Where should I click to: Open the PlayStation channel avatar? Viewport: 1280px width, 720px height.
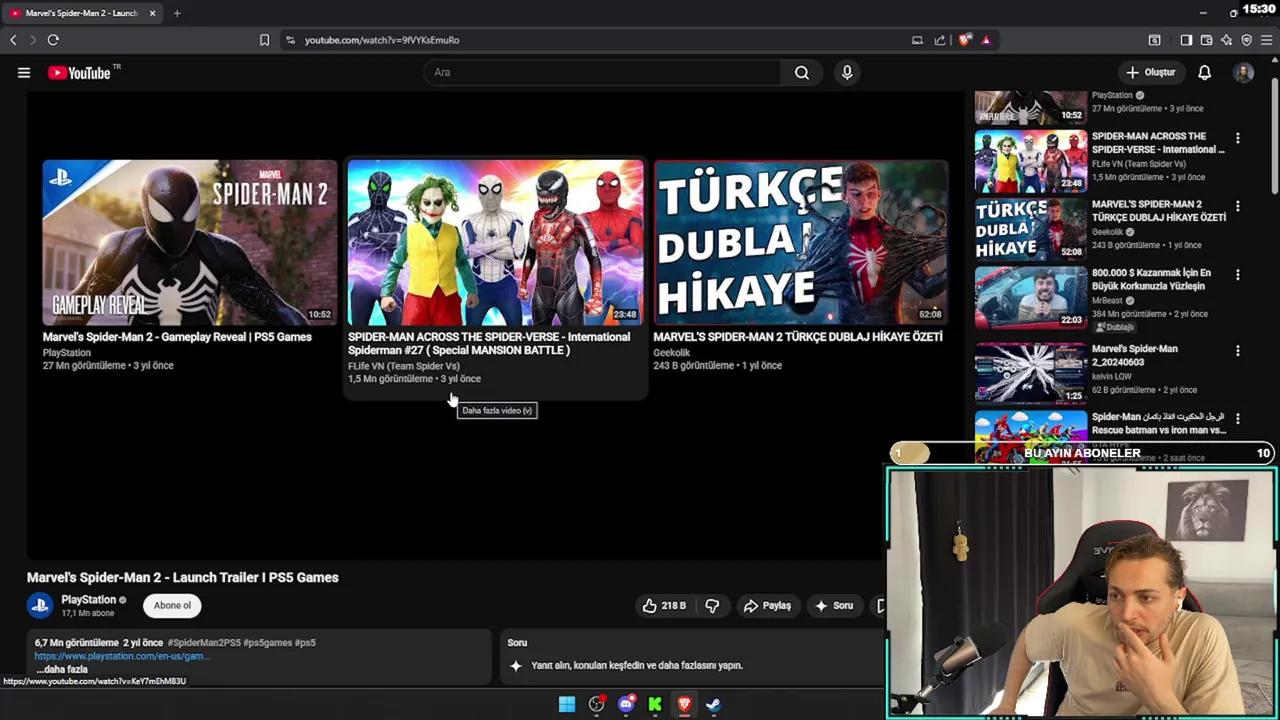[40, 605]
